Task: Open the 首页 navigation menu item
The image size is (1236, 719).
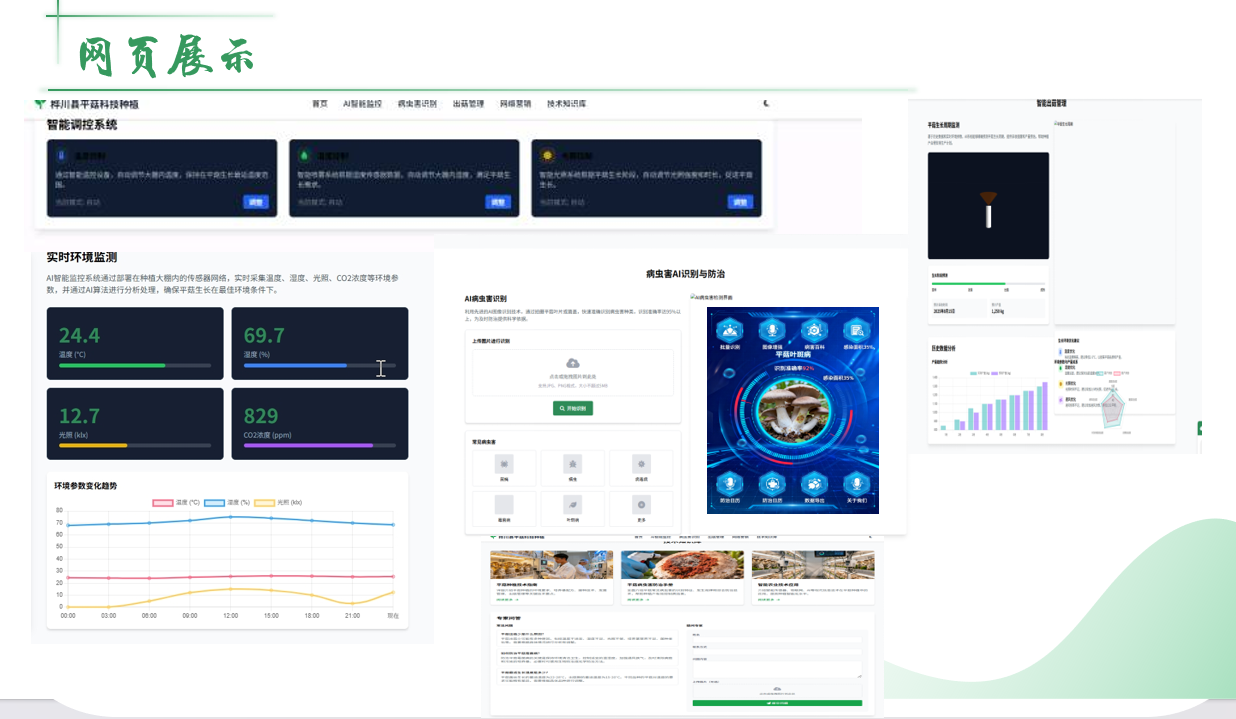Action: 319,104
